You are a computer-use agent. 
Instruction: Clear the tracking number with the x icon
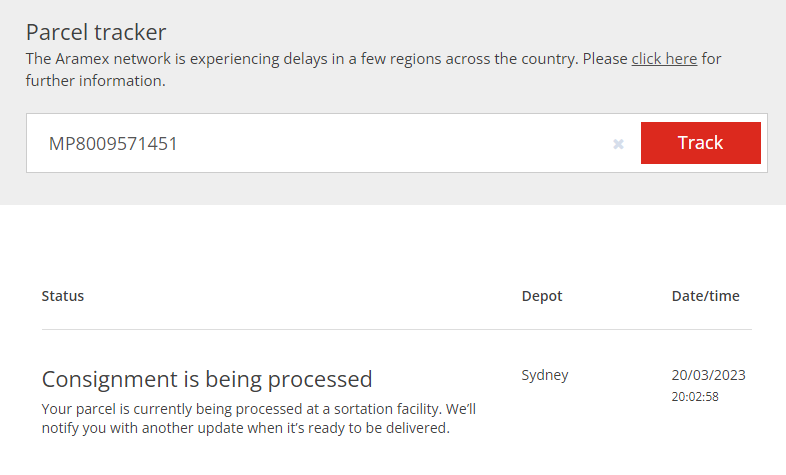618,144
